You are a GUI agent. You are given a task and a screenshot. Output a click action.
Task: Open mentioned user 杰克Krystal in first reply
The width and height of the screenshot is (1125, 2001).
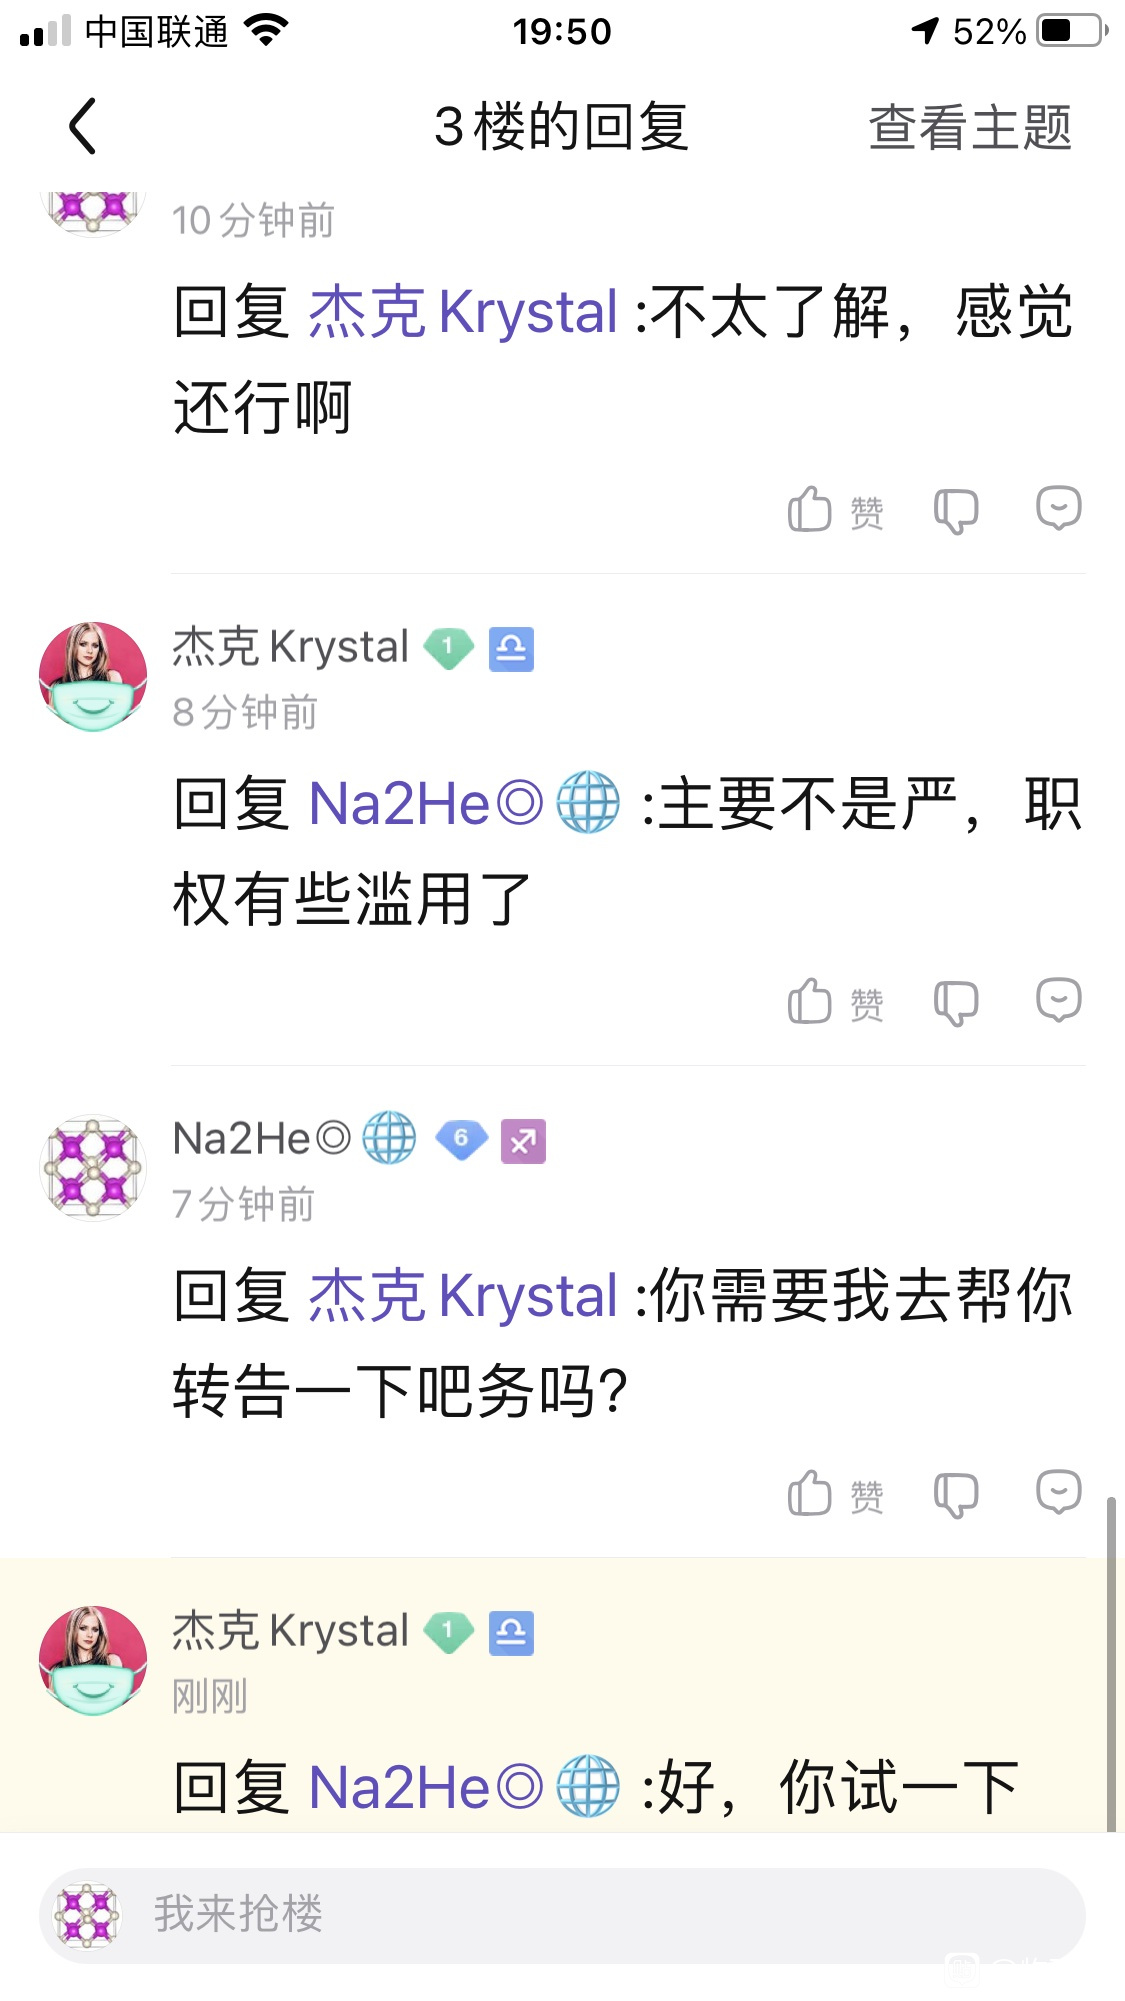(463, 312)
